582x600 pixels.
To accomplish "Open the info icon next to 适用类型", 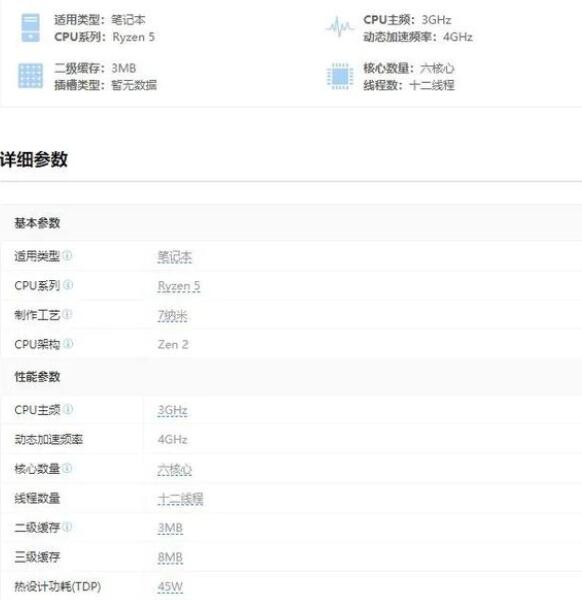I will click(x=67, y=255).
